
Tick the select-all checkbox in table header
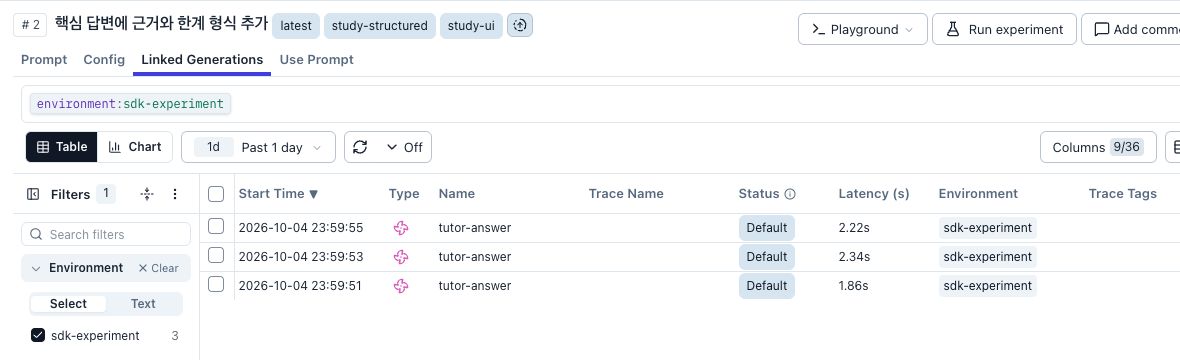tap(216, 194)
